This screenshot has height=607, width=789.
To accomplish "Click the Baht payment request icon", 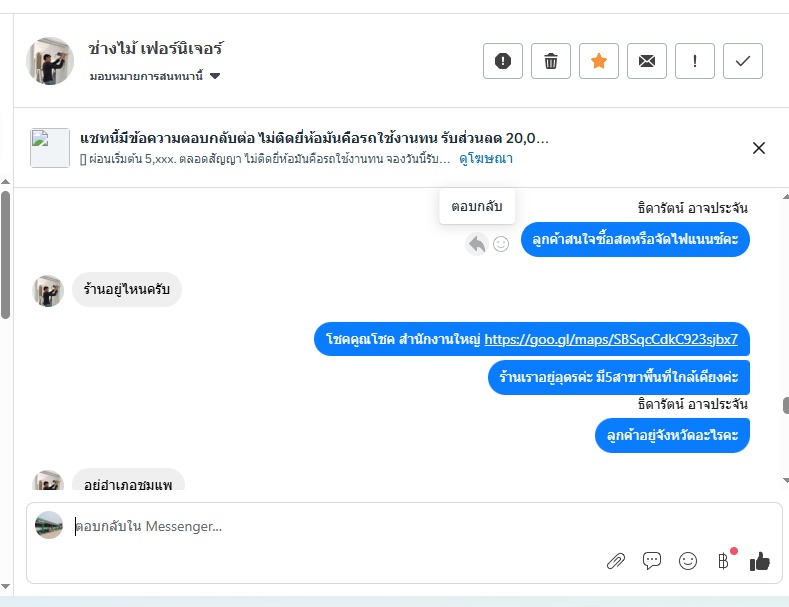I will 723,561.
